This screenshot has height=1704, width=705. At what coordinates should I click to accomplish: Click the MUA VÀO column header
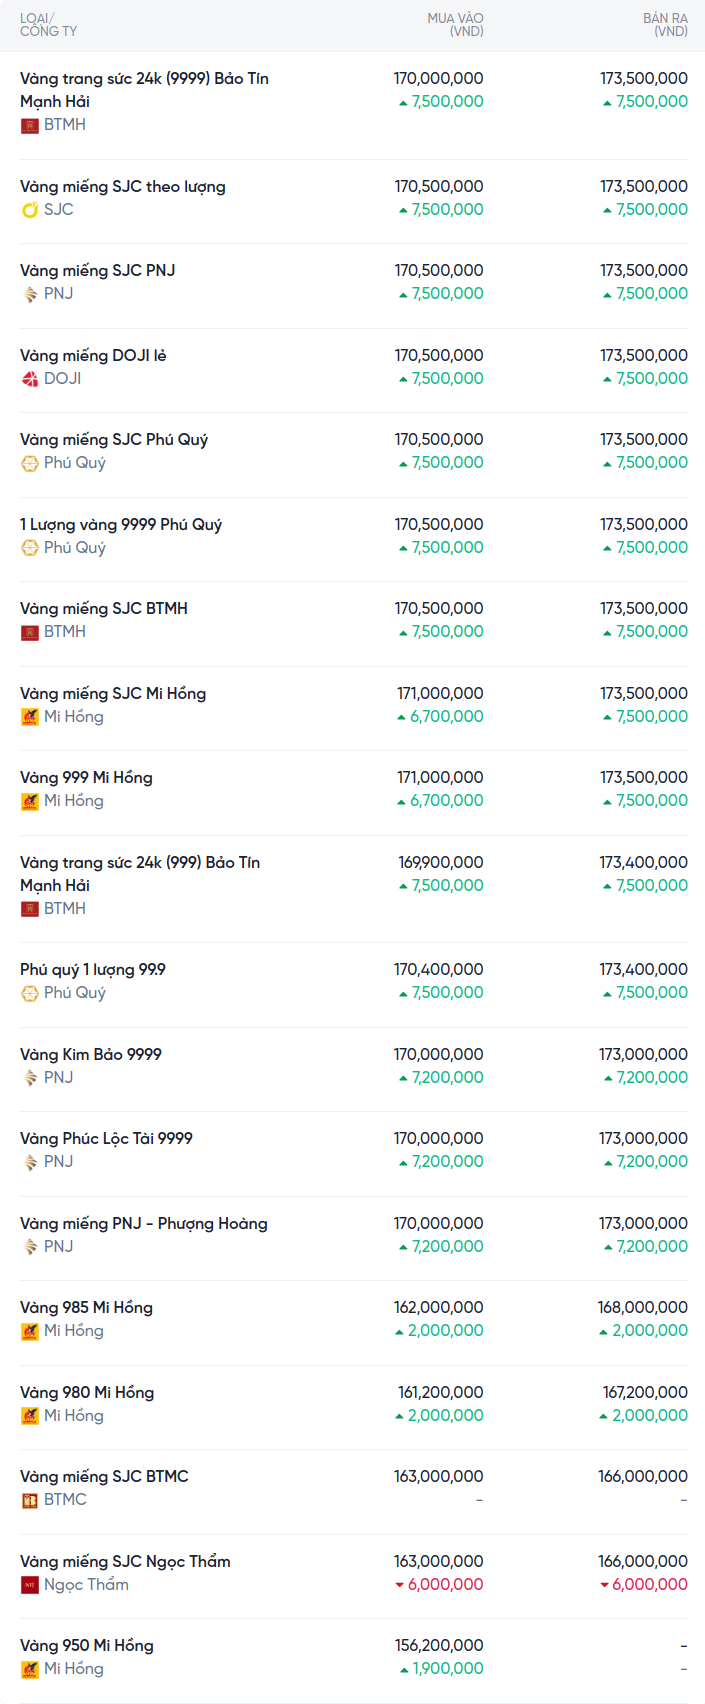click(x=455, y=25)
